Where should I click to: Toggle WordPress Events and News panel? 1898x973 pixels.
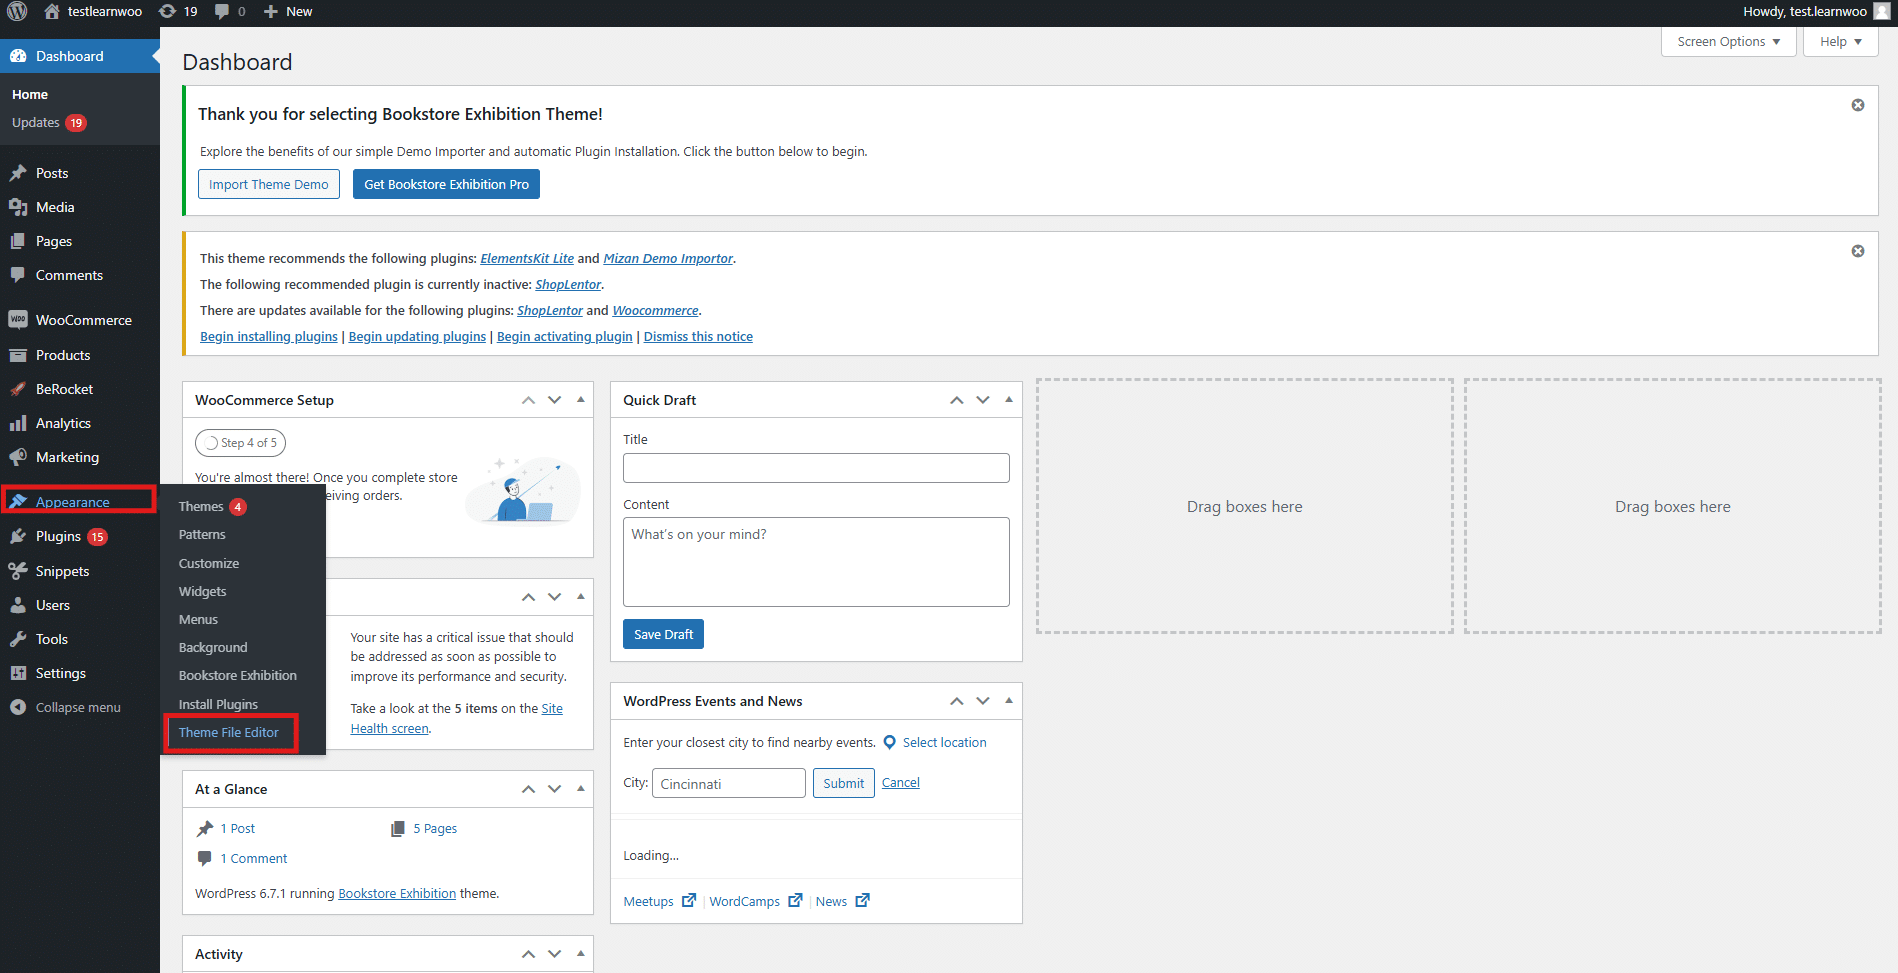point(1009,701)
